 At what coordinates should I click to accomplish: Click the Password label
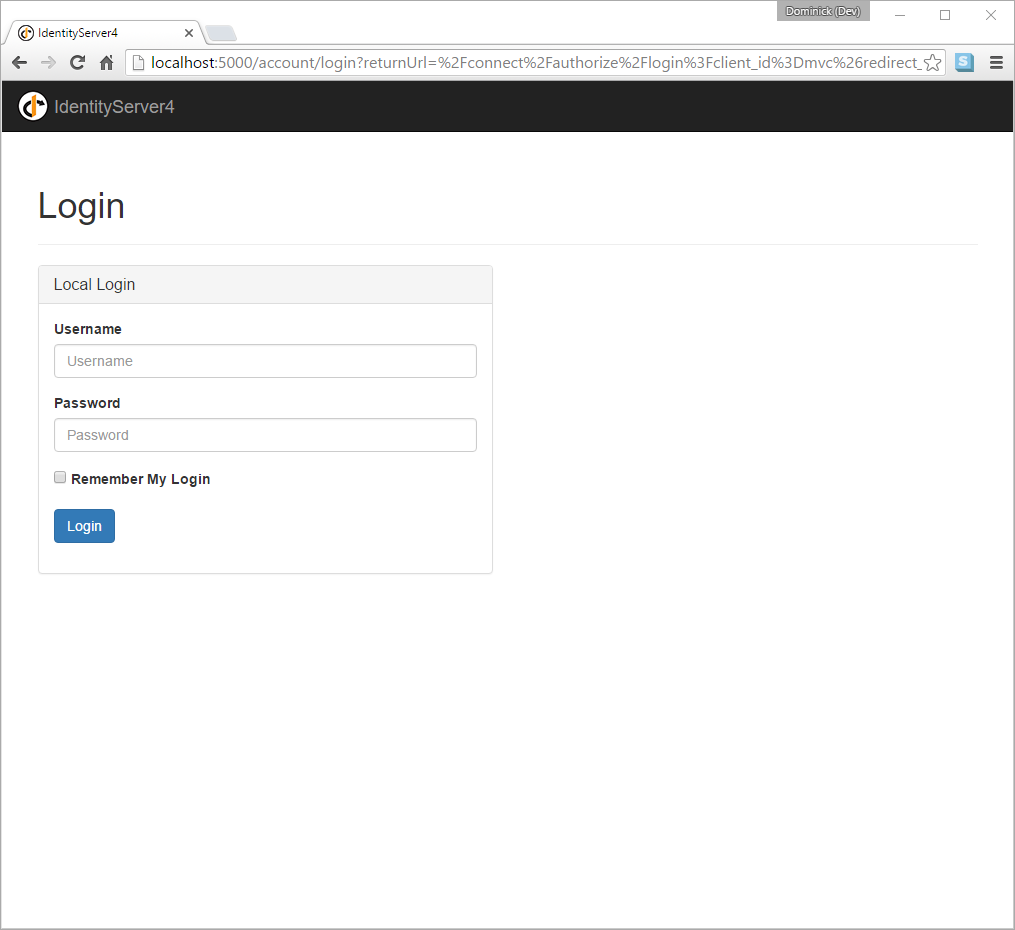87,403
